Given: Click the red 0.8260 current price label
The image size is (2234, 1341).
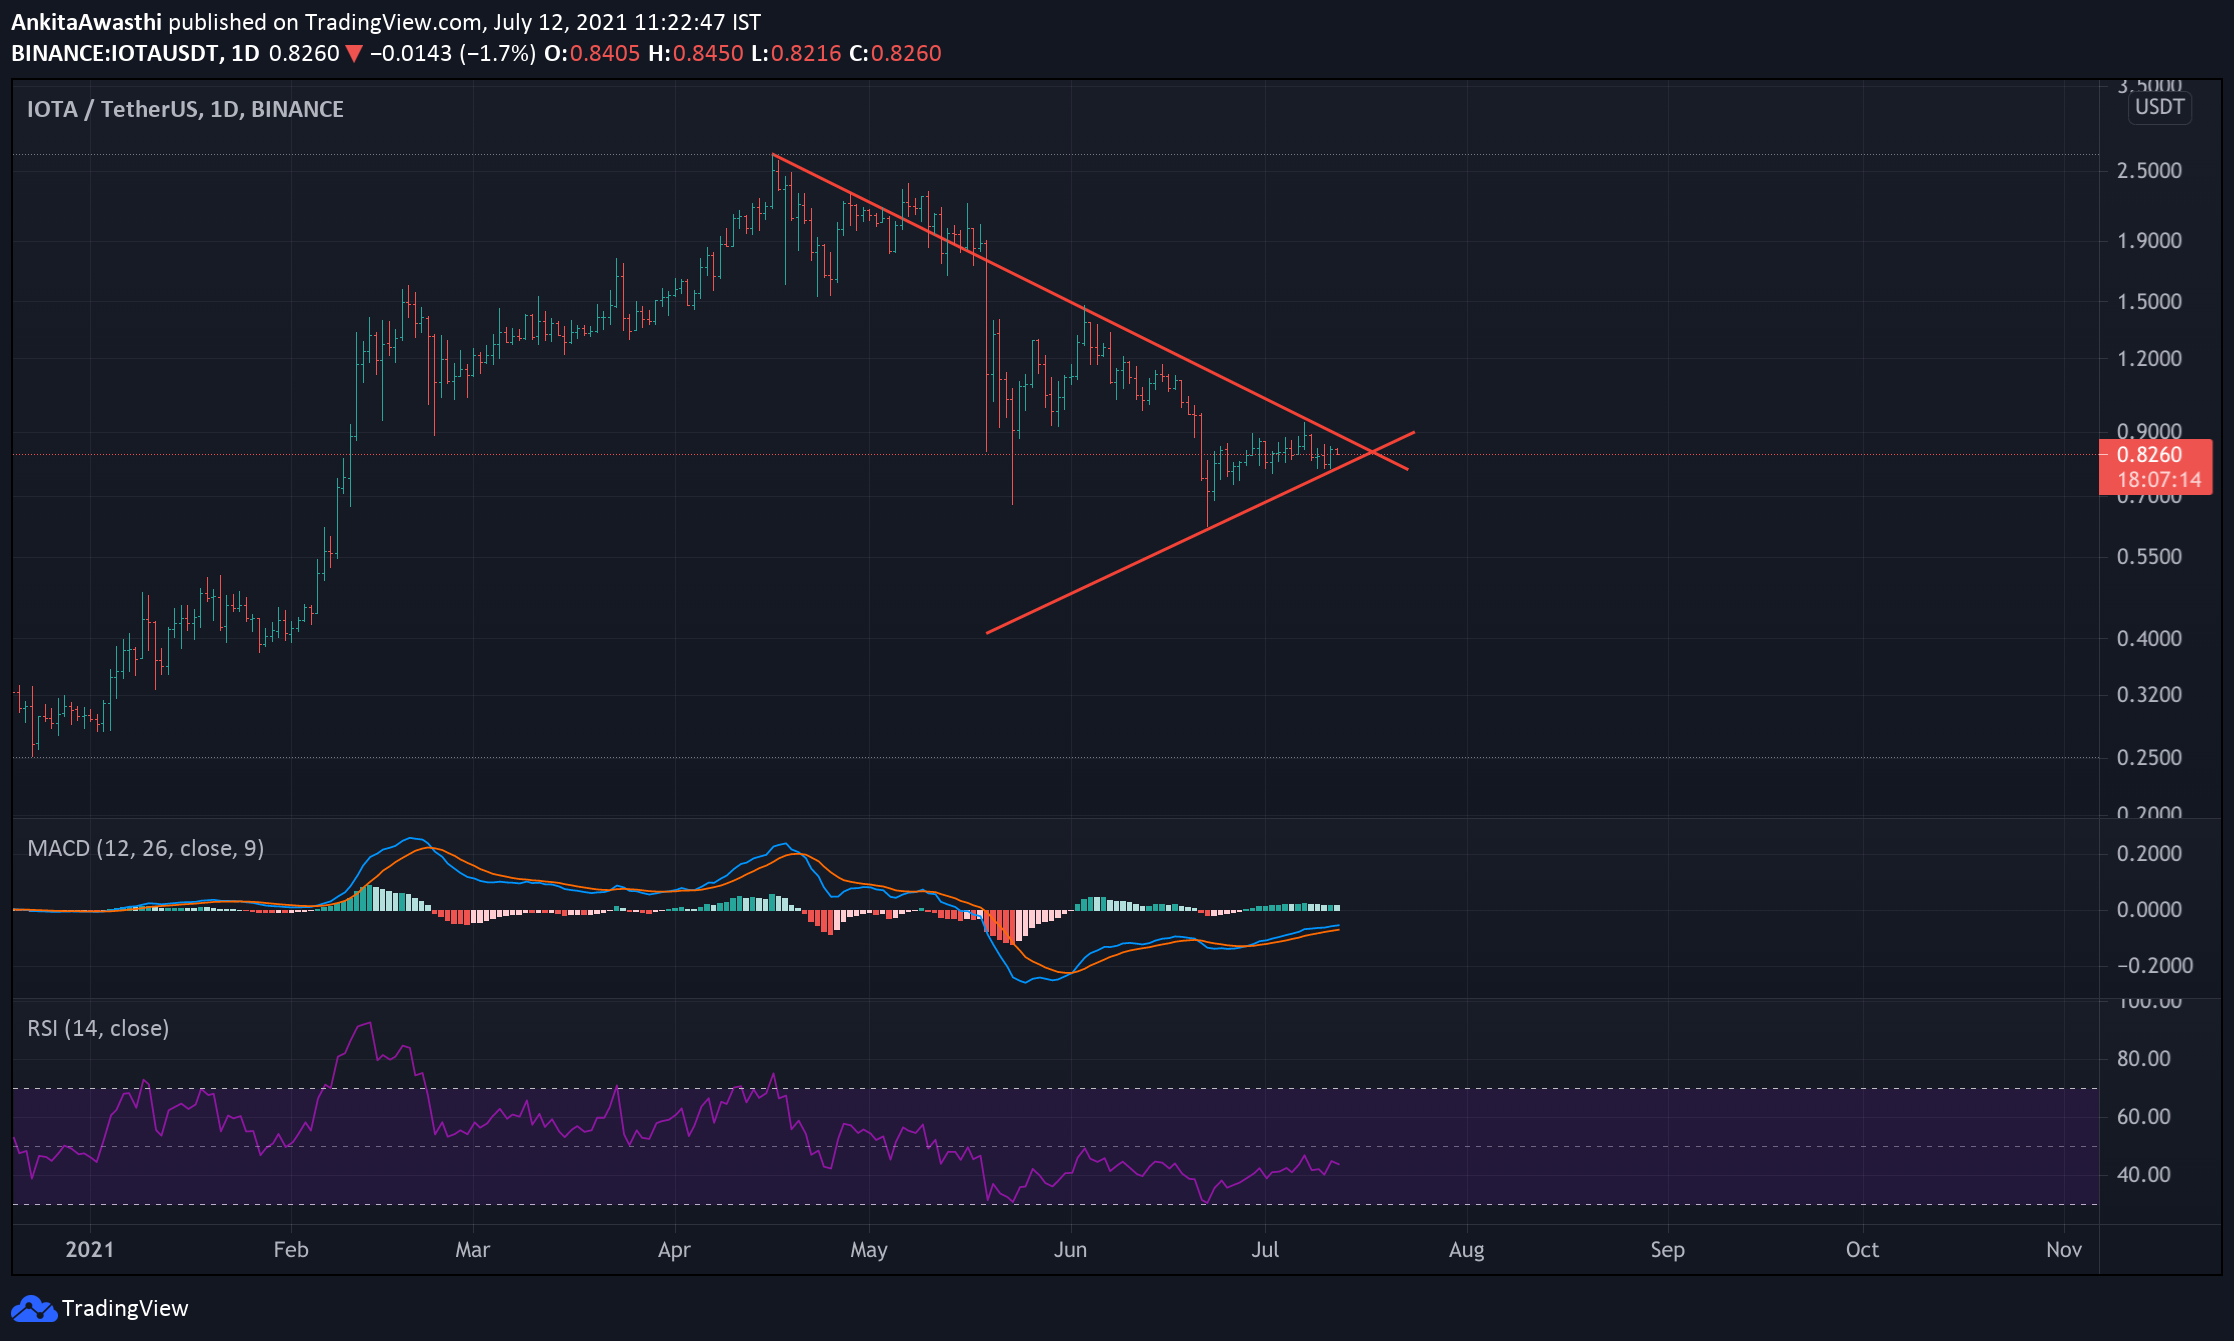Looking at the screenshot, I should [2149, 454].
